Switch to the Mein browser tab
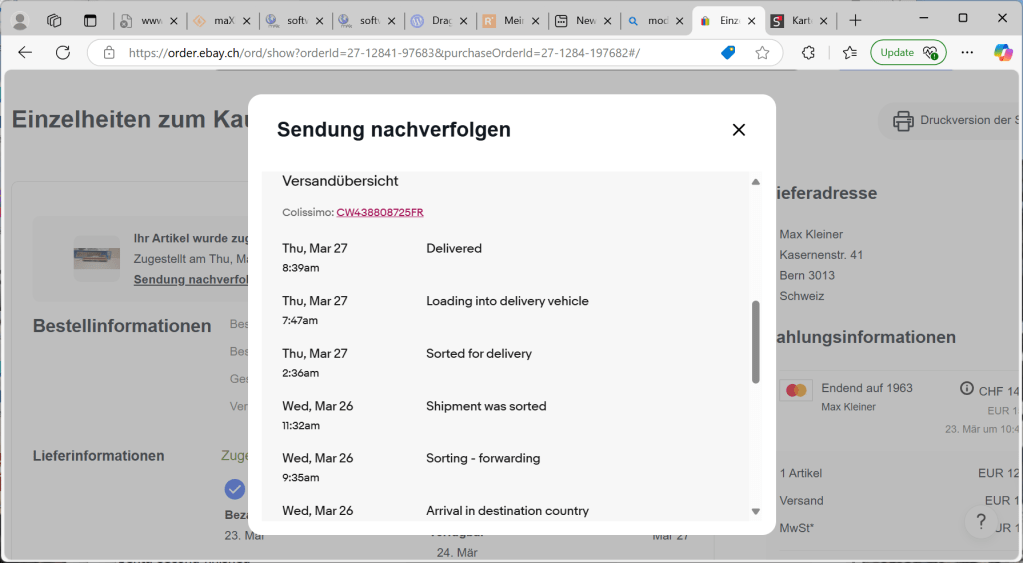1023x563 pixels. pyautogui.click(x=505, y=20)
